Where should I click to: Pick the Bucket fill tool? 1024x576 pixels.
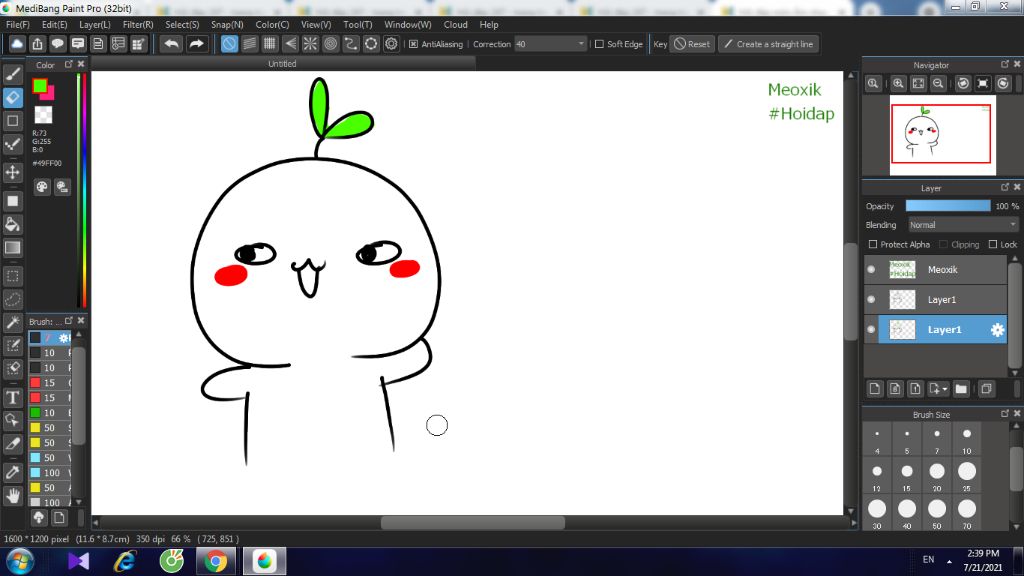pos(13,224)
